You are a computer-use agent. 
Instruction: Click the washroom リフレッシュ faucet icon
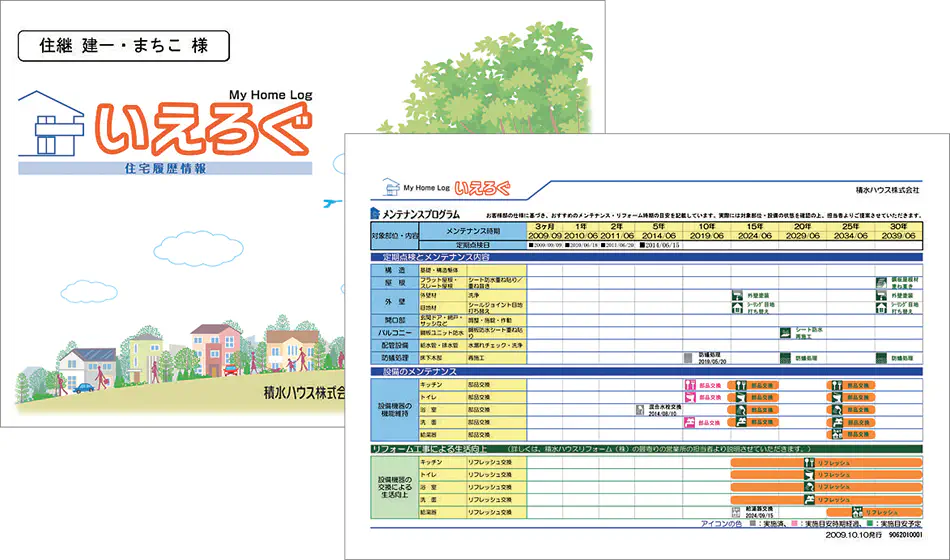[809, 499]
